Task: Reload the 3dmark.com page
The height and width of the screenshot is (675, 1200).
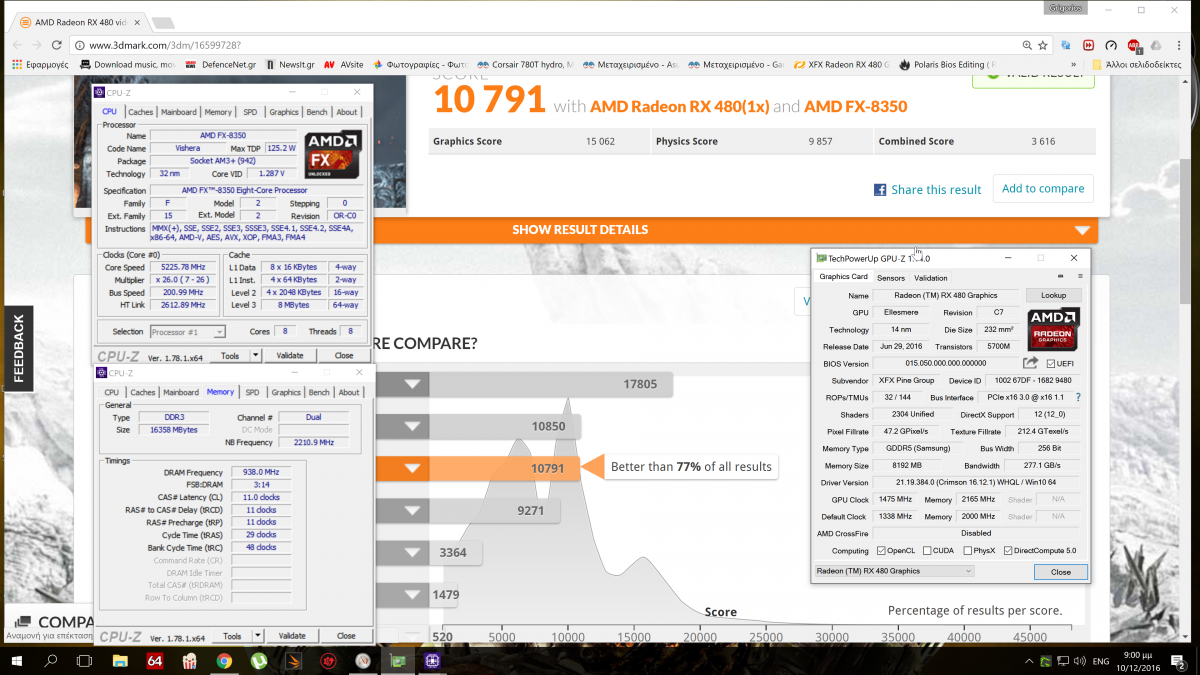Action: coord(56,45)
